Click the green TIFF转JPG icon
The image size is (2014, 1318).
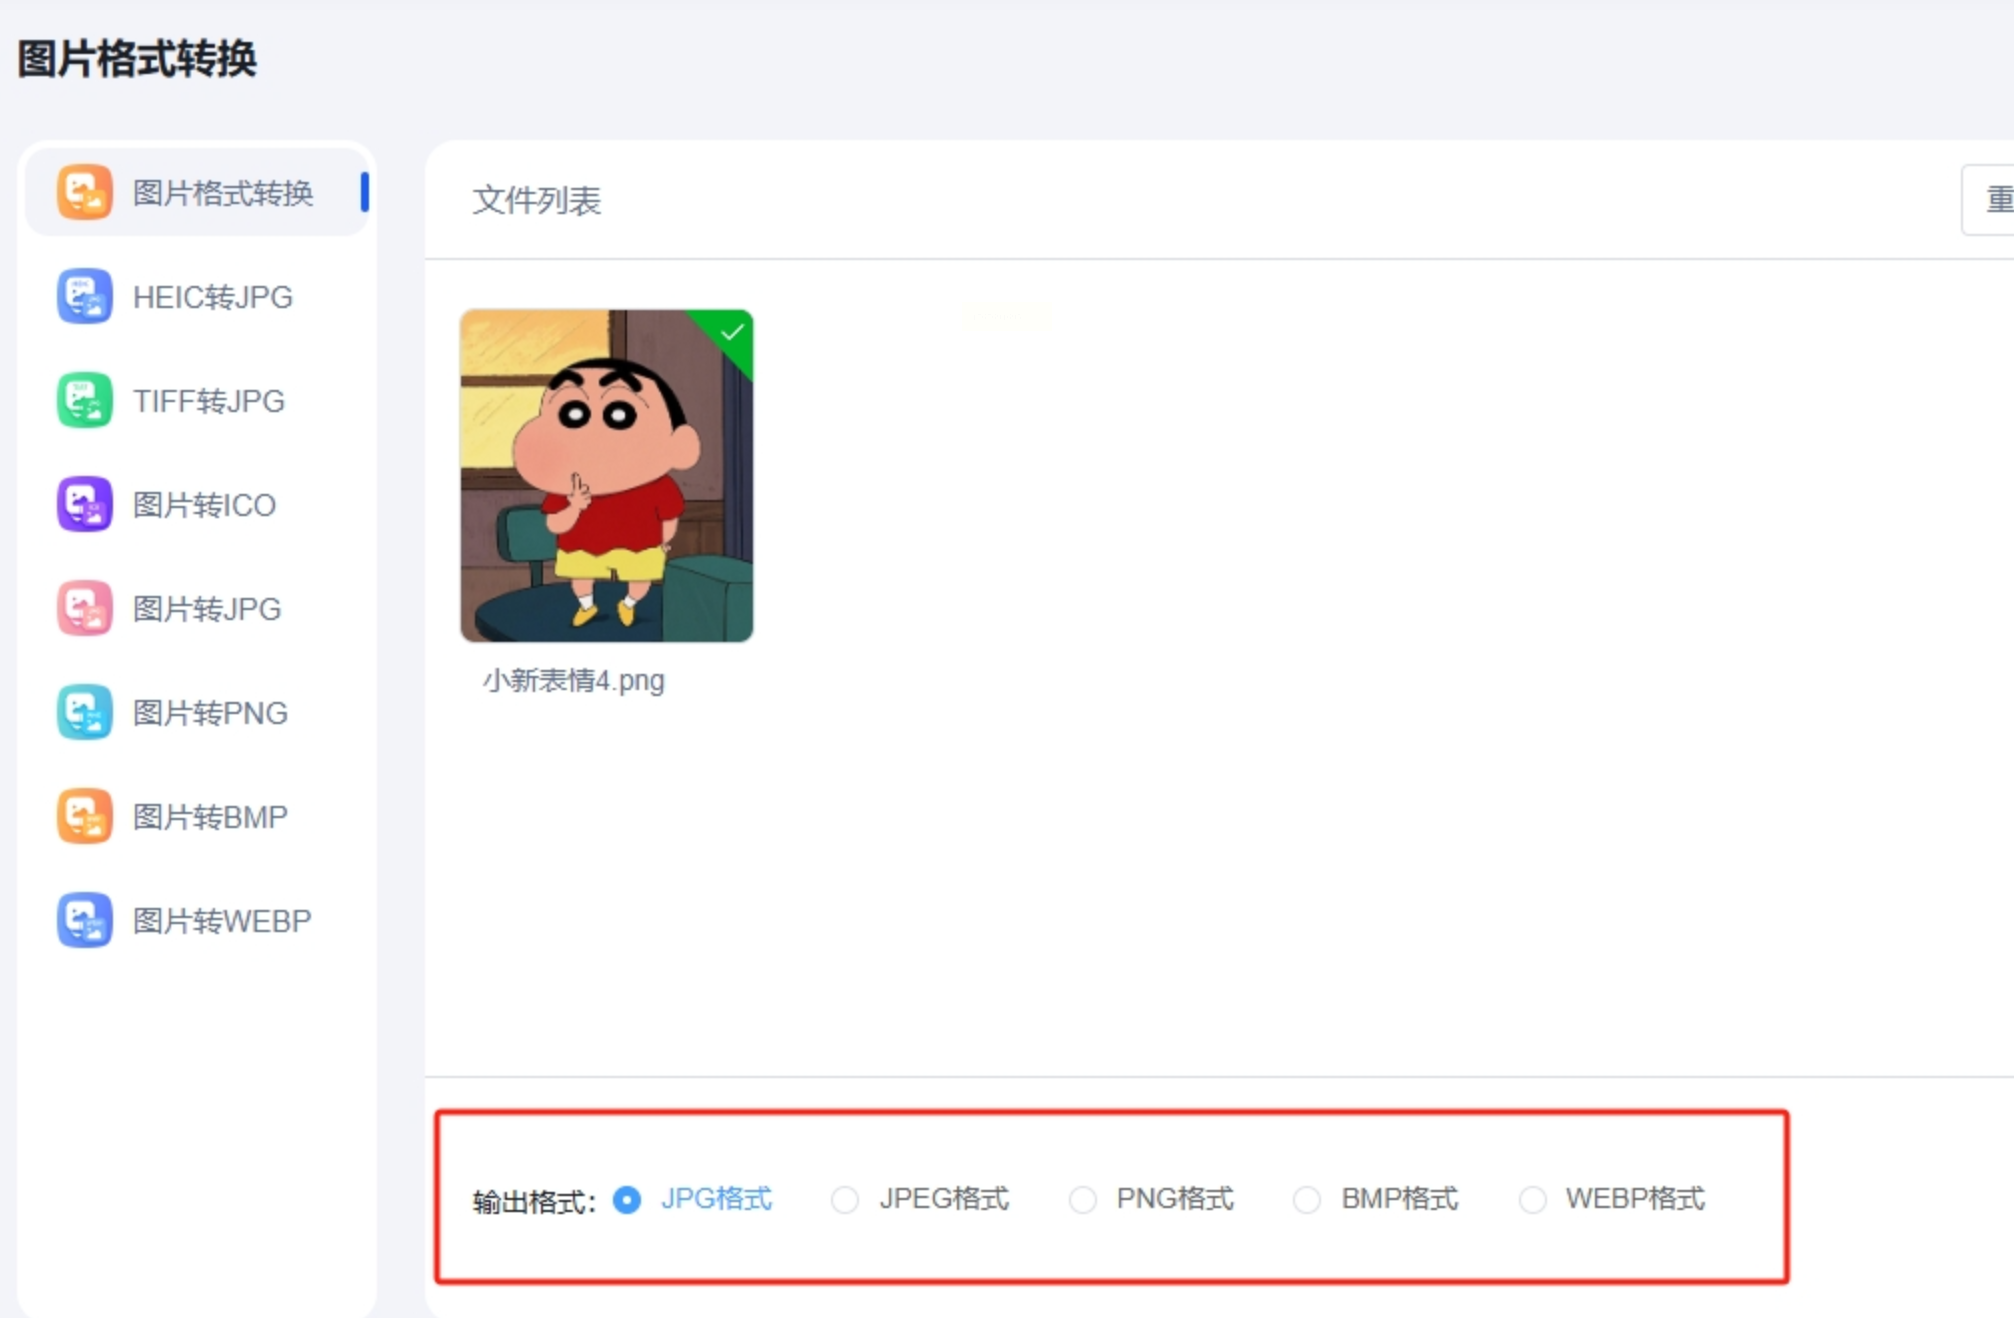[84, 400]
